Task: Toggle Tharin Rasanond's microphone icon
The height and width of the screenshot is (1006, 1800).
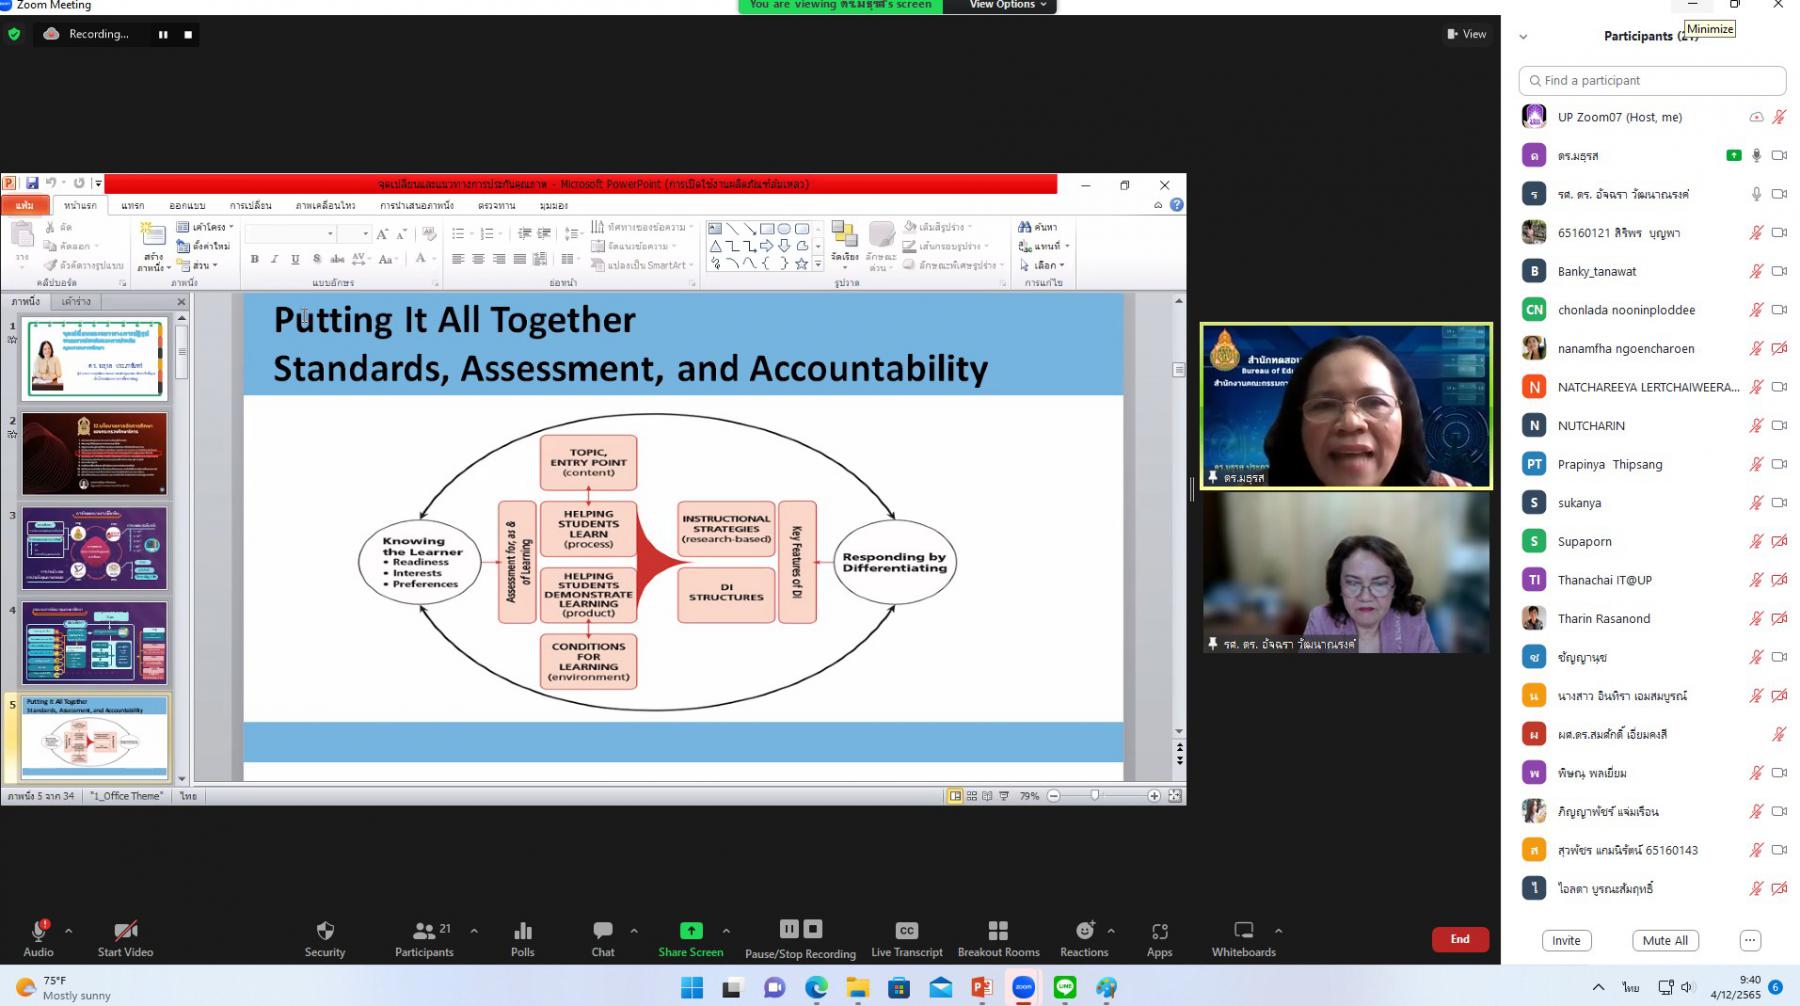Action: pos(1756,619)
